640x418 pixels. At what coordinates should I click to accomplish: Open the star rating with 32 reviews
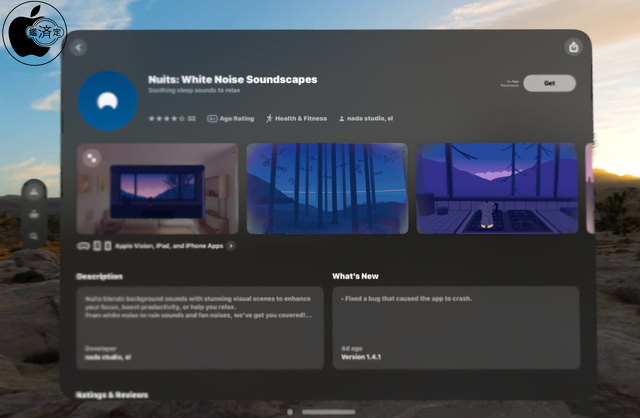(172, 119)
